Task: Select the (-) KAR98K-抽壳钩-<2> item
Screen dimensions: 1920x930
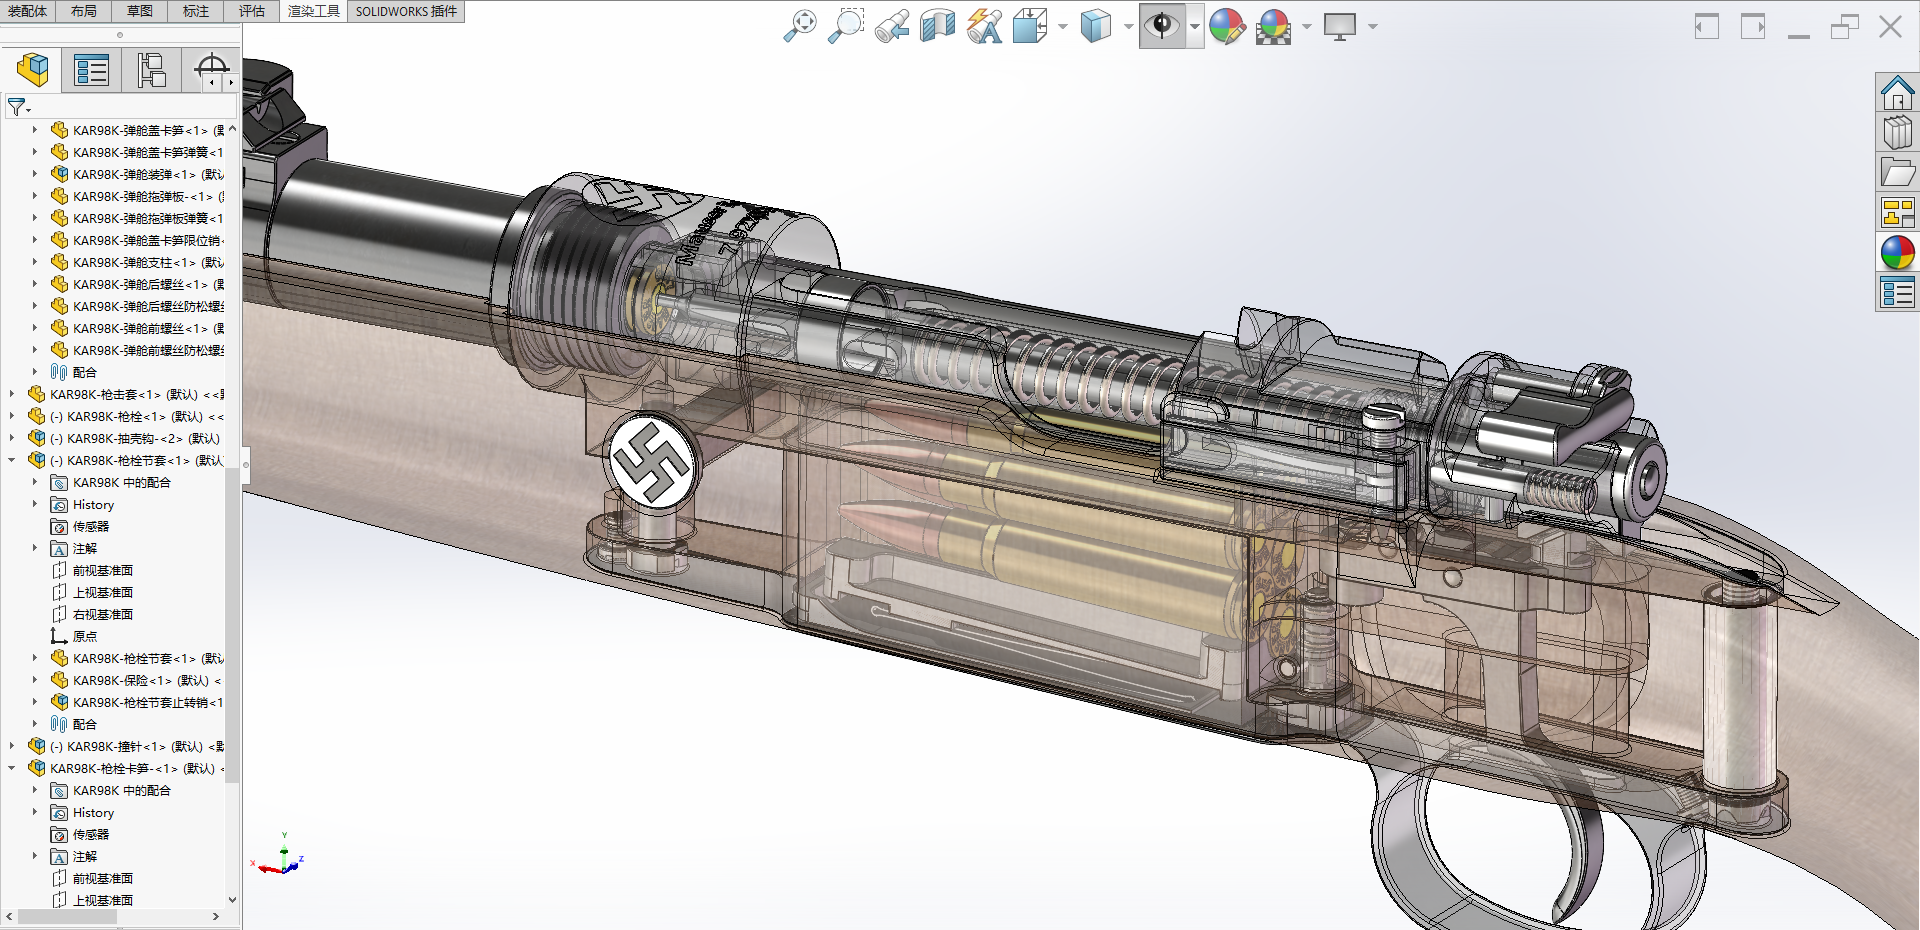Action: (135, 438)
